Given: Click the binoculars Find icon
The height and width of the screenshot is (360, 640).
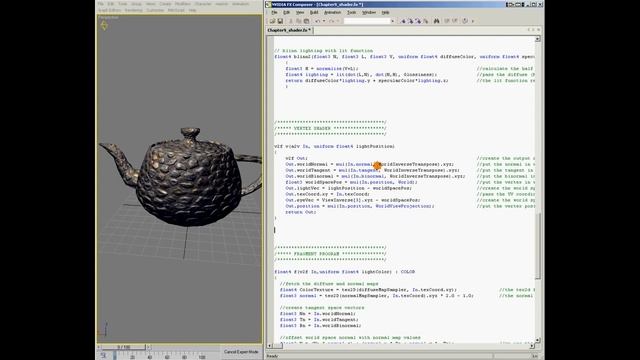Looking at the screenshot, I should point(436,21).
